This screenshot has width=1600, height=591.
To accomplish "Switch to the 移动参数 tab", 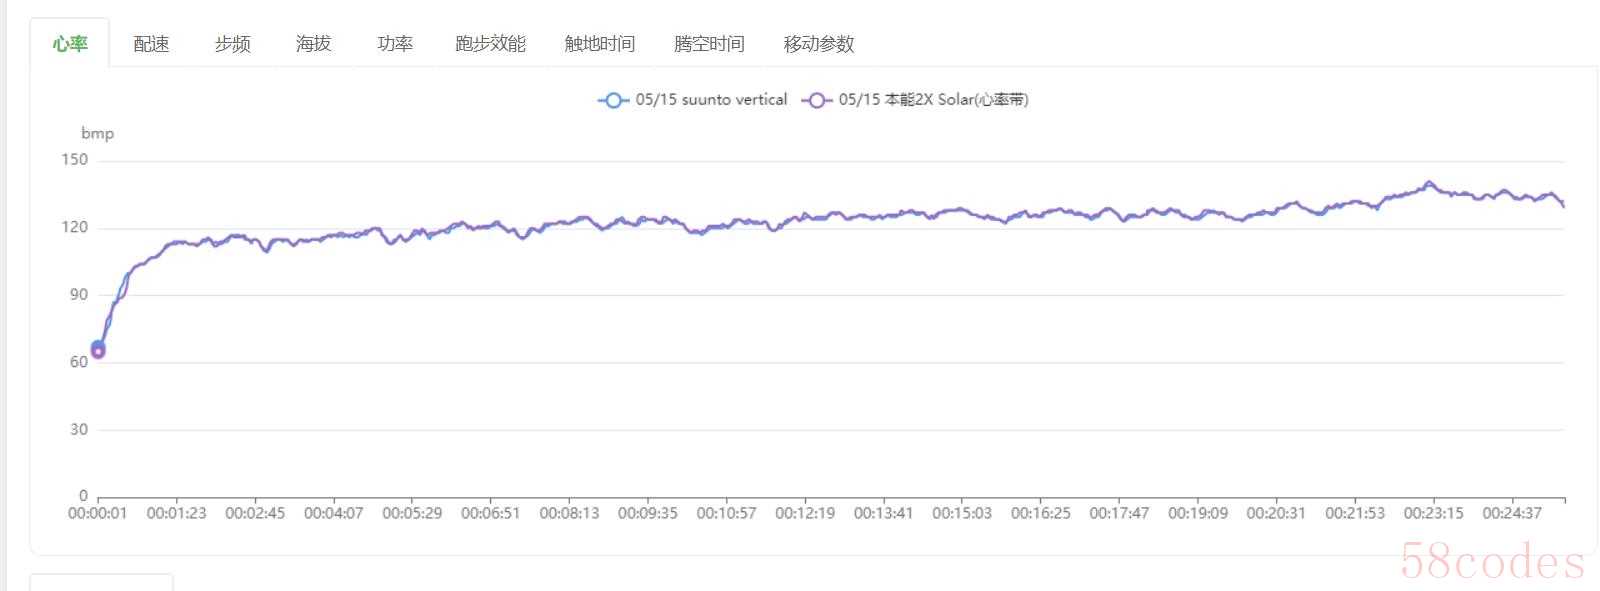I will (818, 44).
